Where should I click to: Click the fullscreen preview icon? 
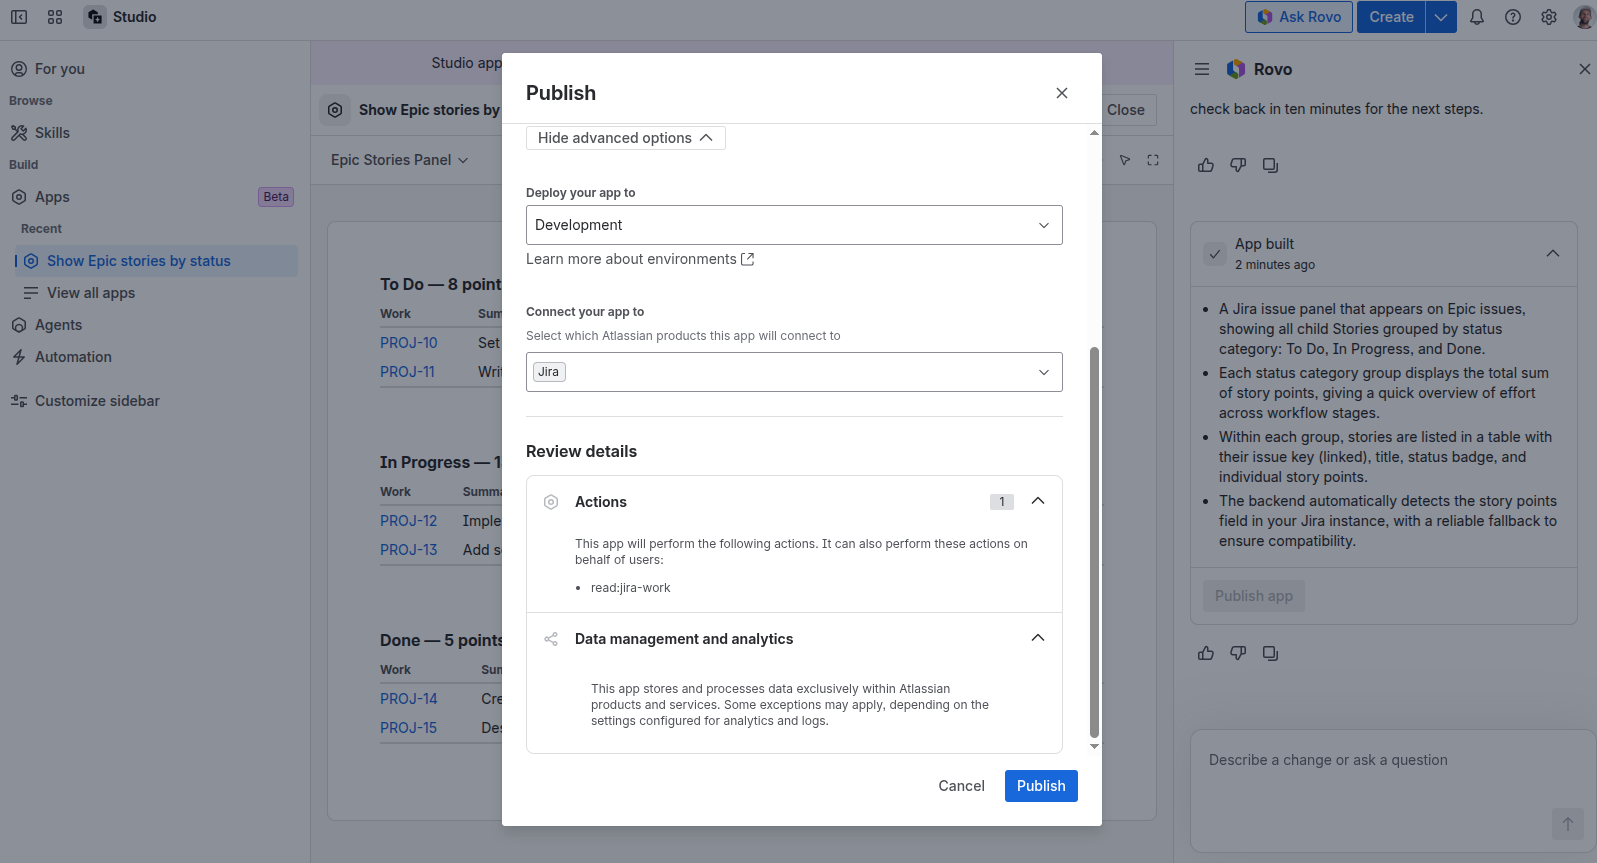[x=1153, y=160]
